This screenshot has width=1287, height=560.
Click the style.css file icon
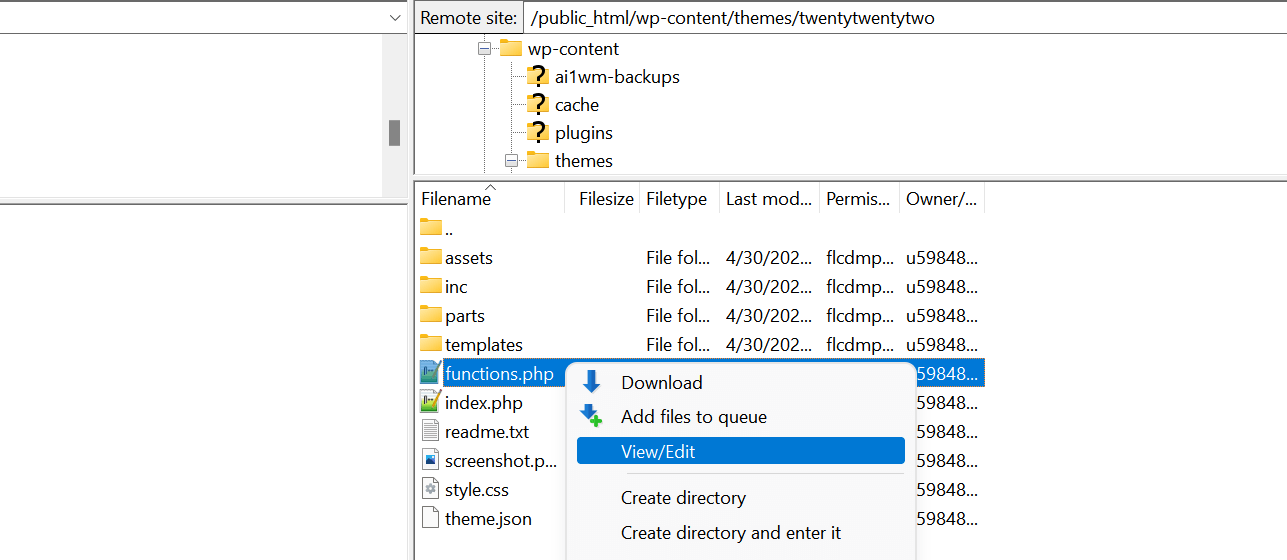pyautogui.click(x=430, y=489)
